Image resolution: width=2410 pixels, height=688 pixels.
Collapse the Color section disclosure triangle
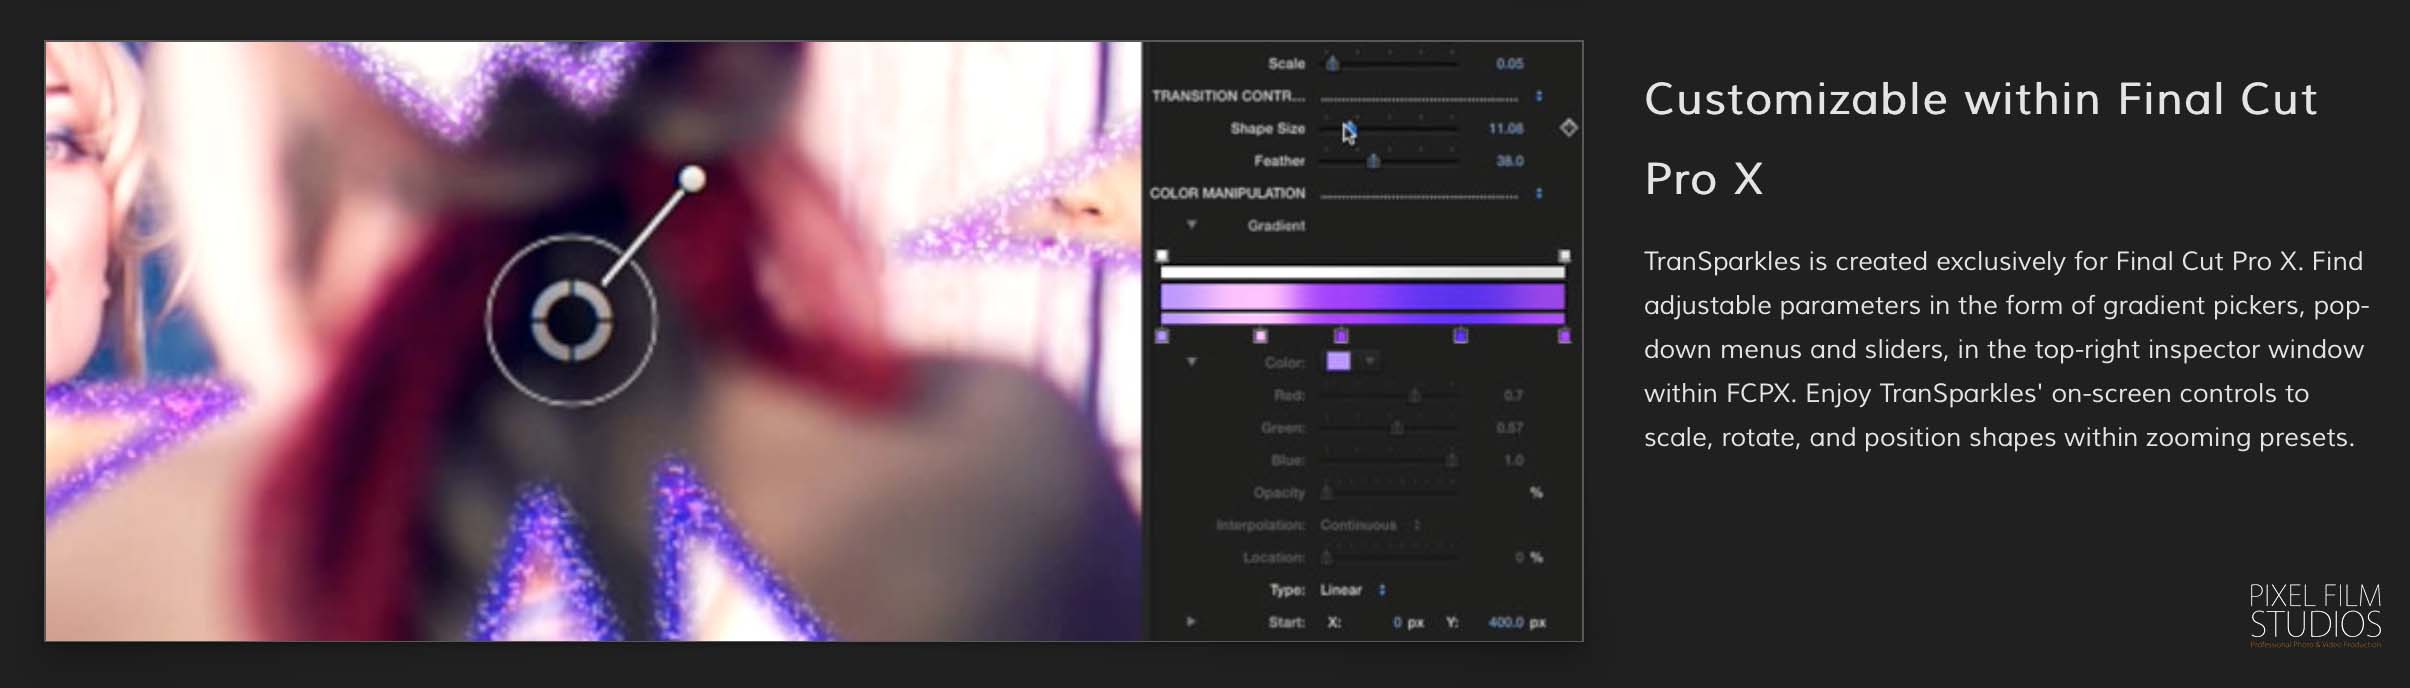coord(1191,362)
